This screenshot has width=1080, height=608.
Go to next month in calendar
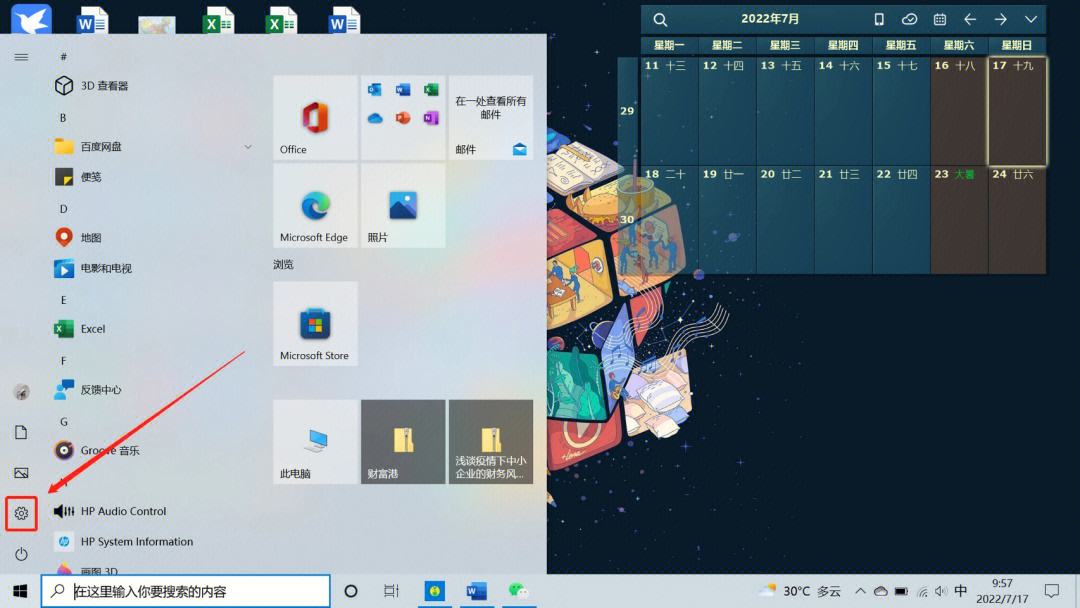point(1000,19)
